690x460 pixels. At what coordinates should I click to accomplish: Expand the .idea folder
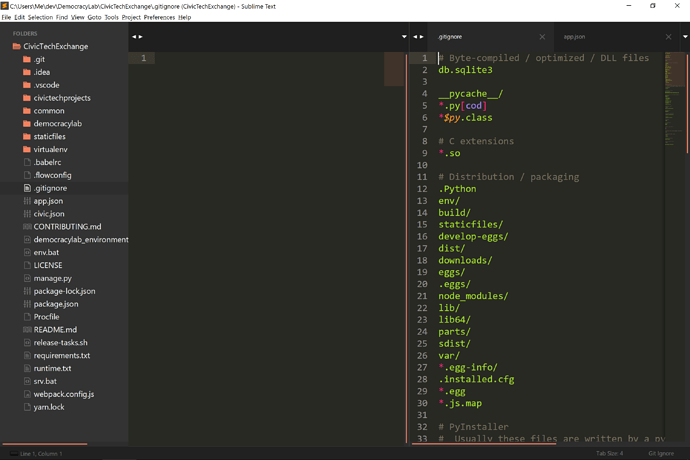(27, 72)
